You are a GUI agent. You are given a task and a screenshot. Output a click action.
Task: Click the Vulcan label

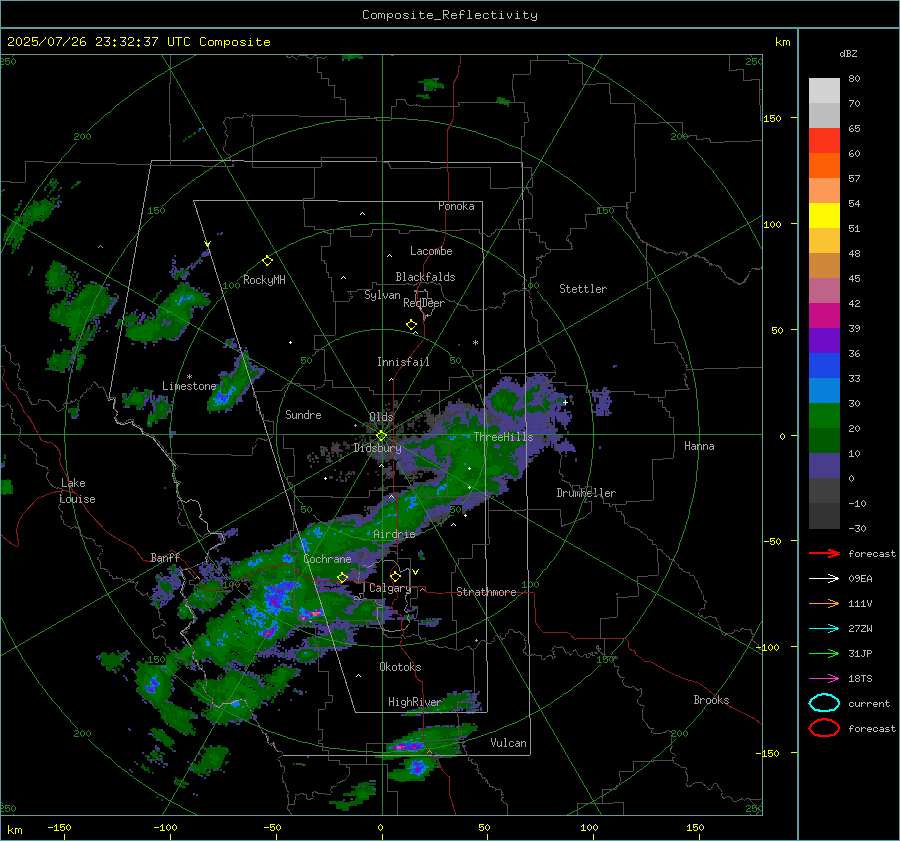(508, 743)
